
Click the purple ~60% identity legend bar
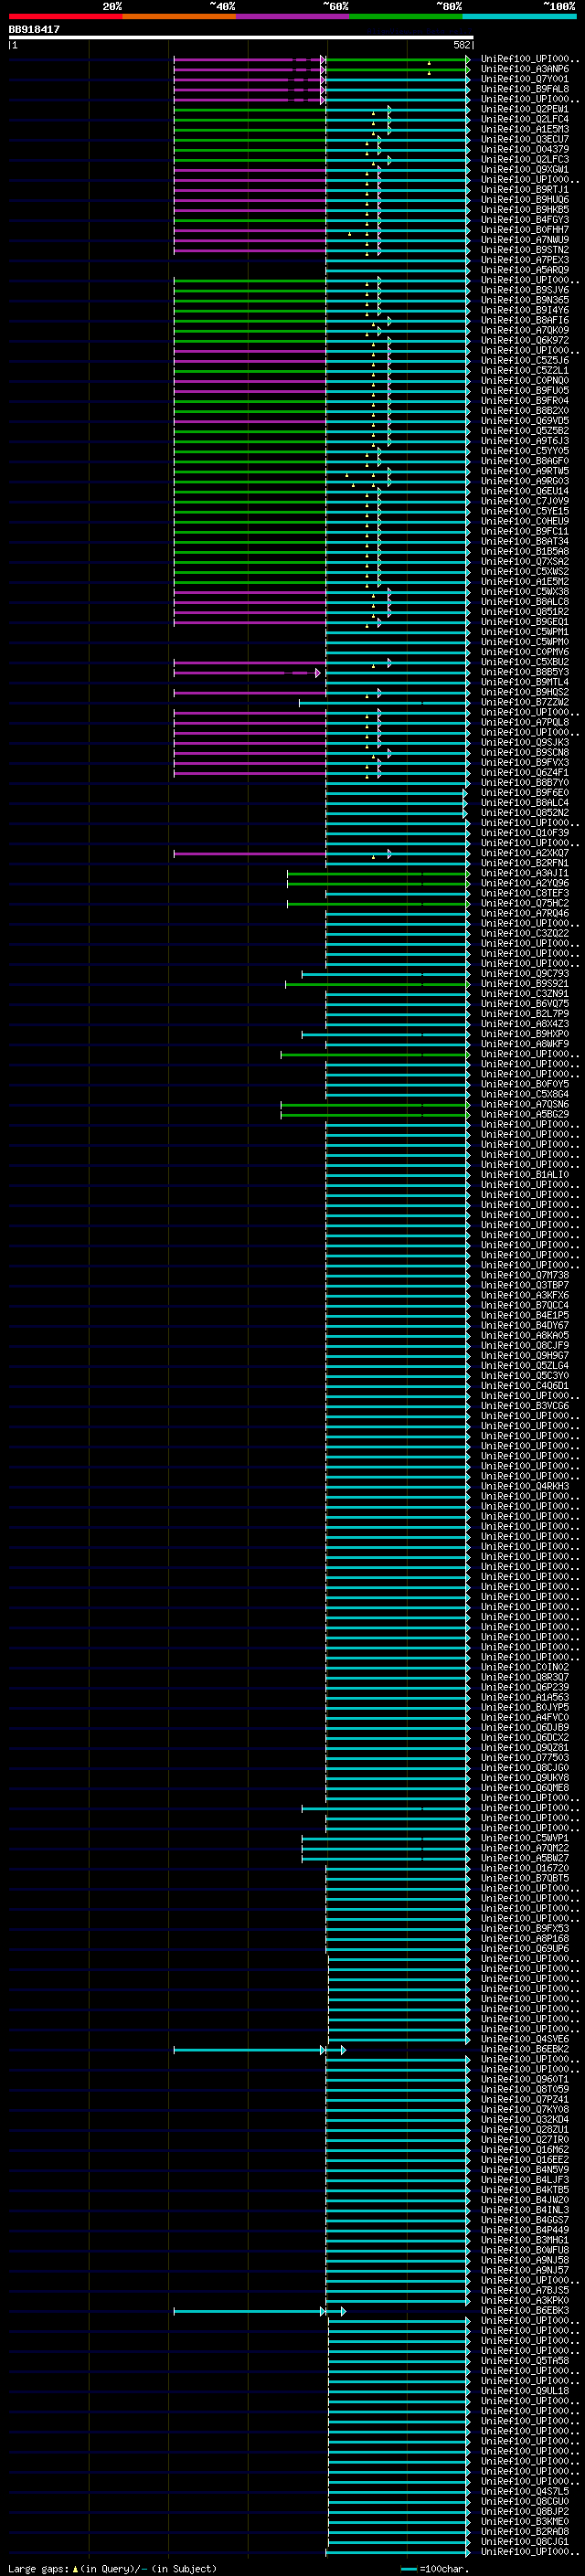(292, 16)
